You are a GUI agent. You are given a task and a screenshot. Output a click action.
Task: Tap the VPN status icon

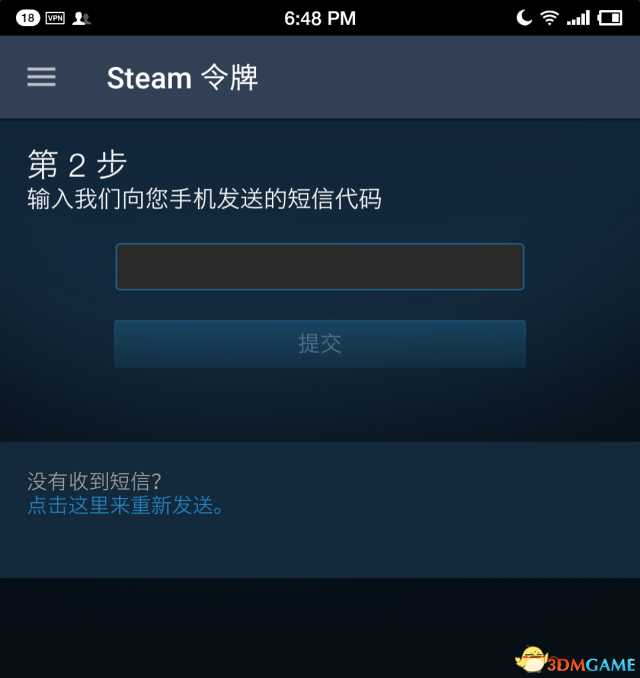click(55, 18)
